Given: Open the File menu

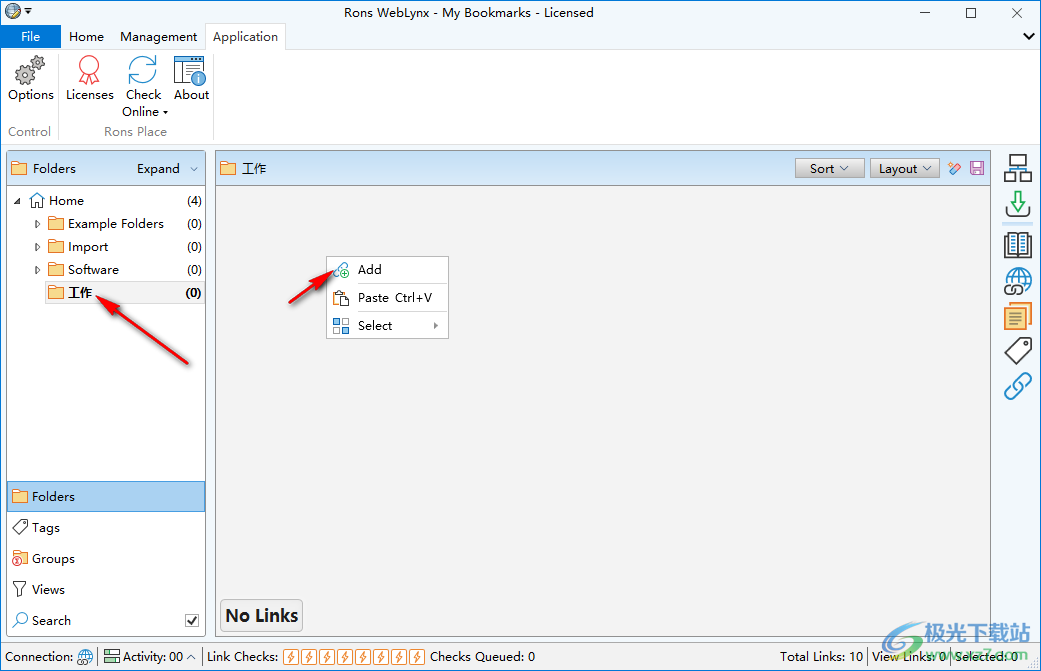Looking at the screenshot, I should [x=30, y=37].
